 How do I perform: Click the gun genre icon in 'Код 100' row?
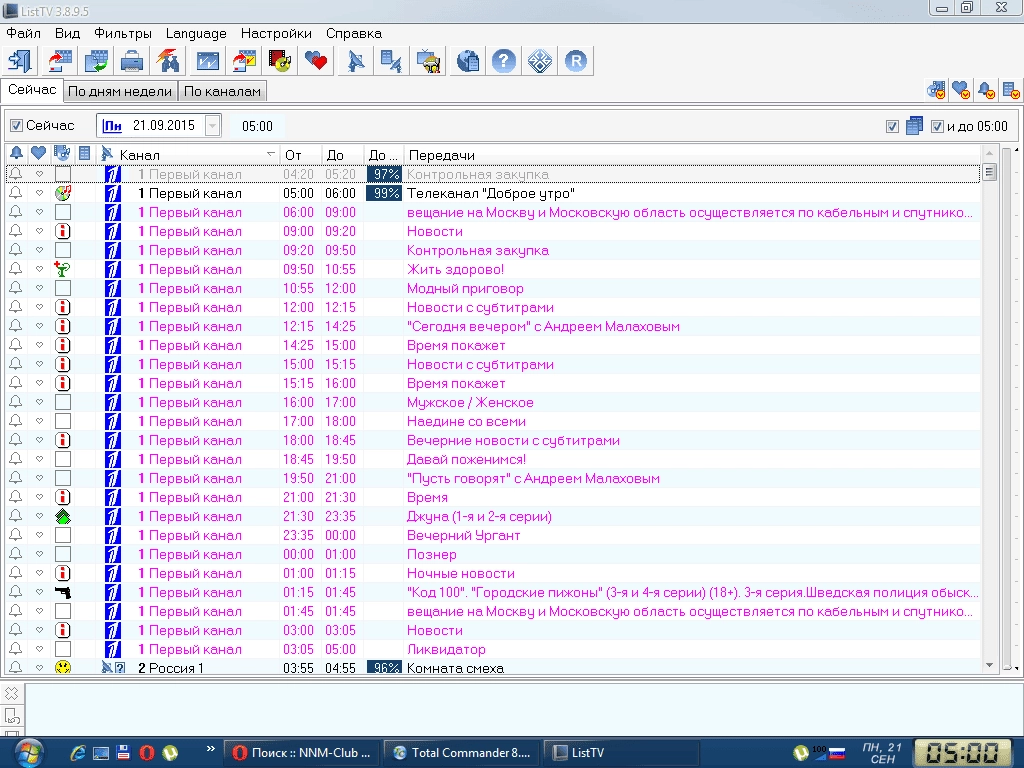pos(63,592)
